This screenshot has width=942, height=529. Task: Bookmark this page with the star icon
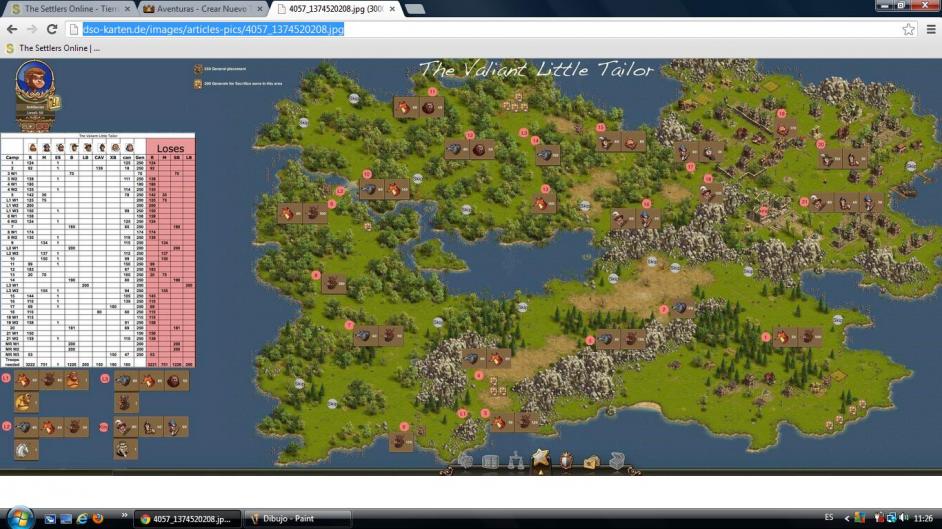(908, 29)
